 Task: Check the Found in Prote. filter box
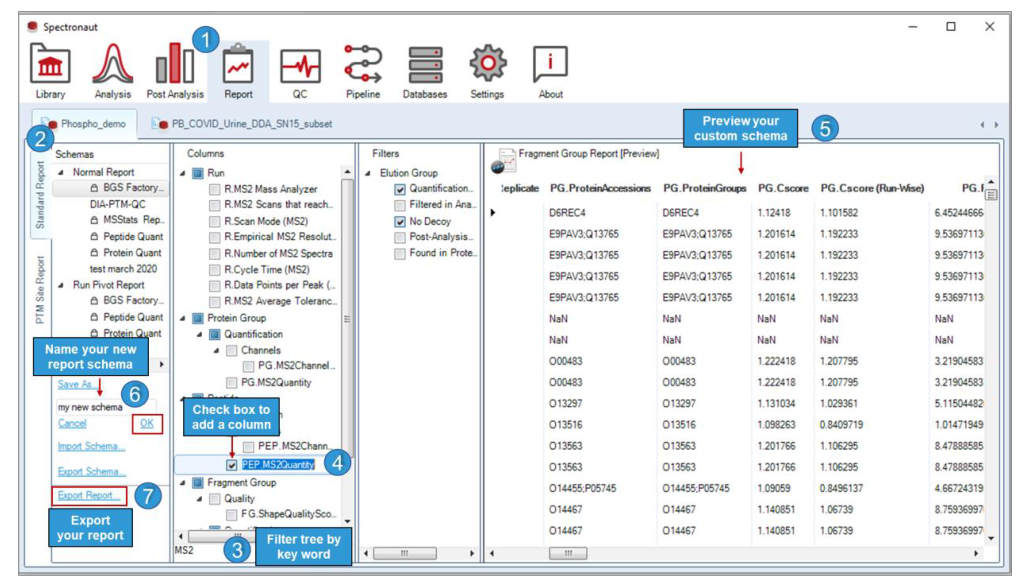click(x=400, y=254)
